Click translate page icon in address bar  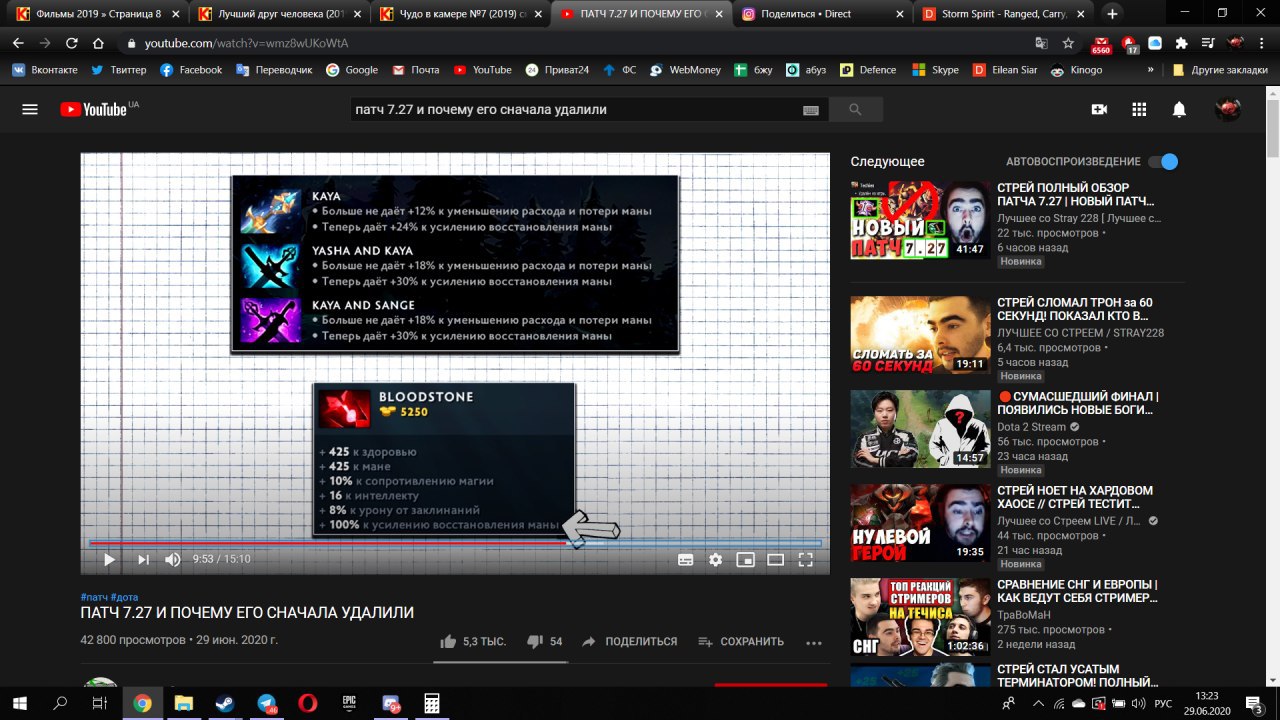(x=1042, y=44)
